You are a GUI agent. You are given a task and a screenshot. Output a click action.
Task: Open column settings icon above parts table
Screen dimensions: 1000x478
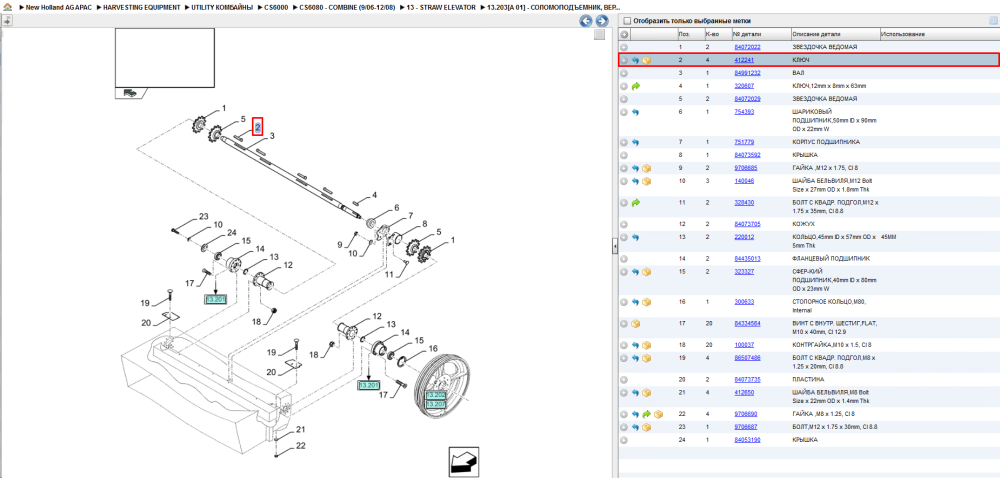[x=992, y=21]
